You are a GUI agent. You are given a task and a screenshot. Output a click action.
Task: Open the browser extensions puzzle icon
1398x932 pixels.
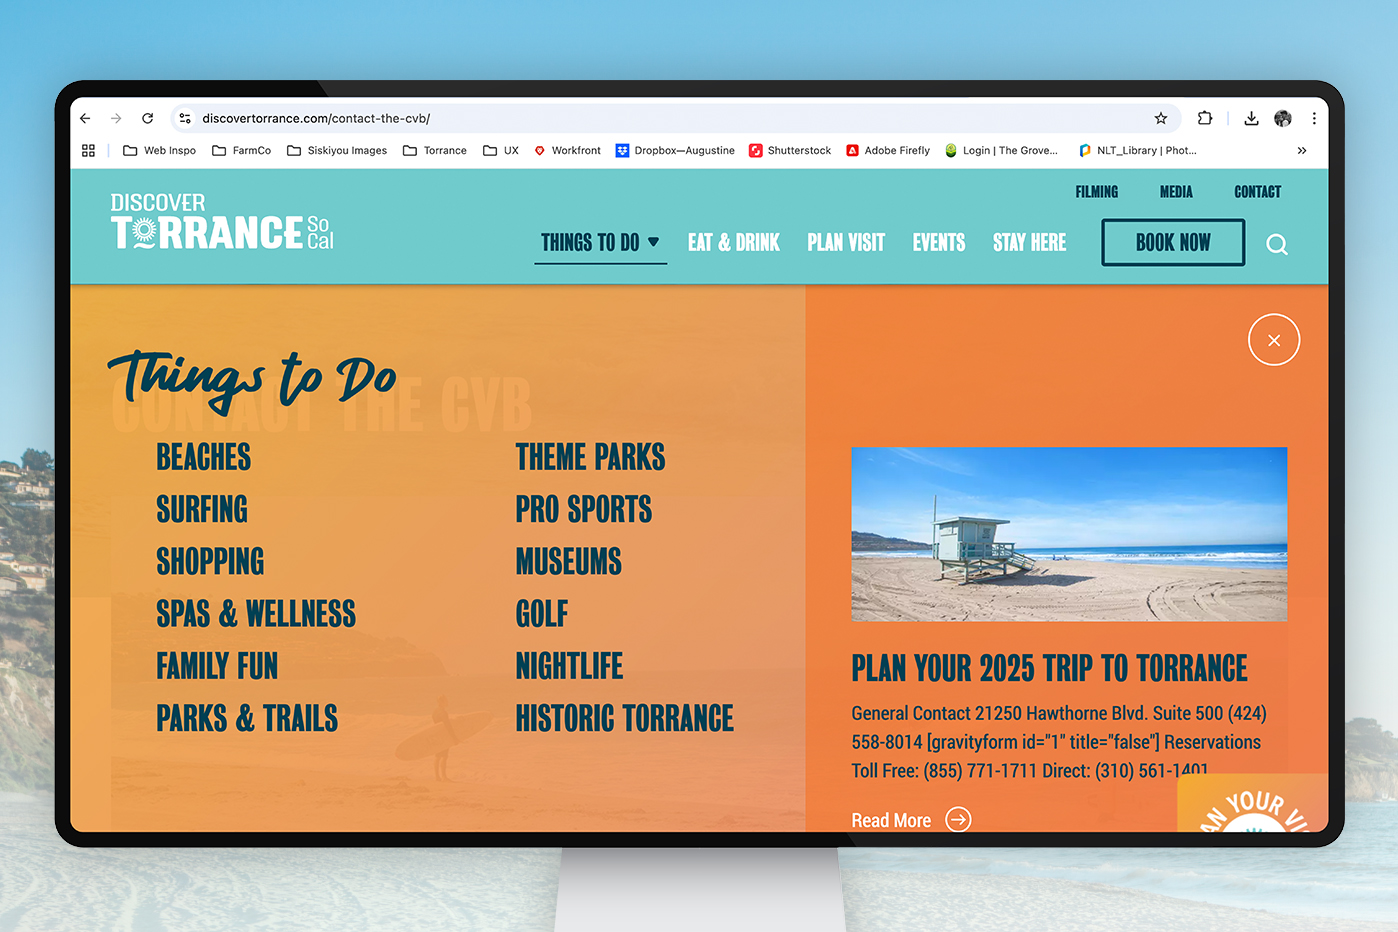click(x=1204, y=118)
